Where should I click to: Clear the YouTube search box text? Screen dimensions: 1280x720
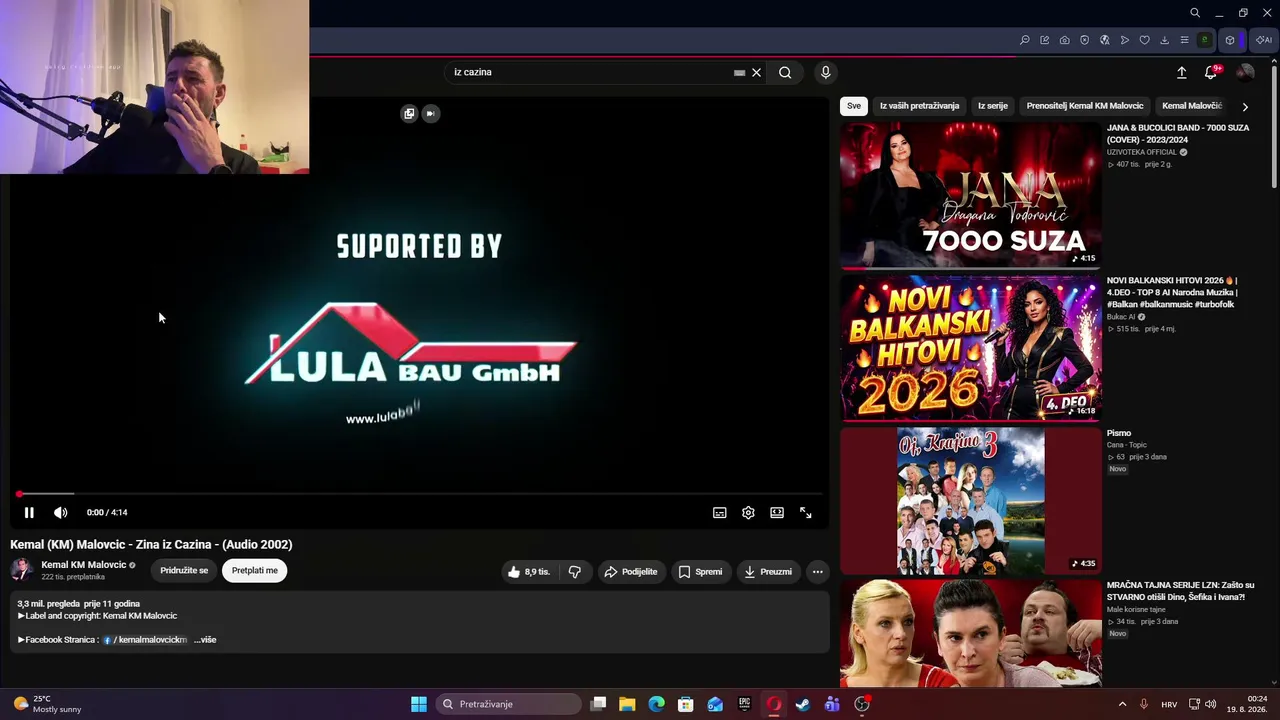pyautogui.click(x=757, y=72)
